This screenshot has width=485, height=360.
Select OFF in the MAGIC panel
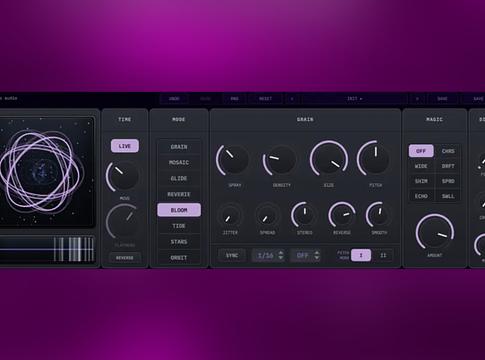click(421, 151)
